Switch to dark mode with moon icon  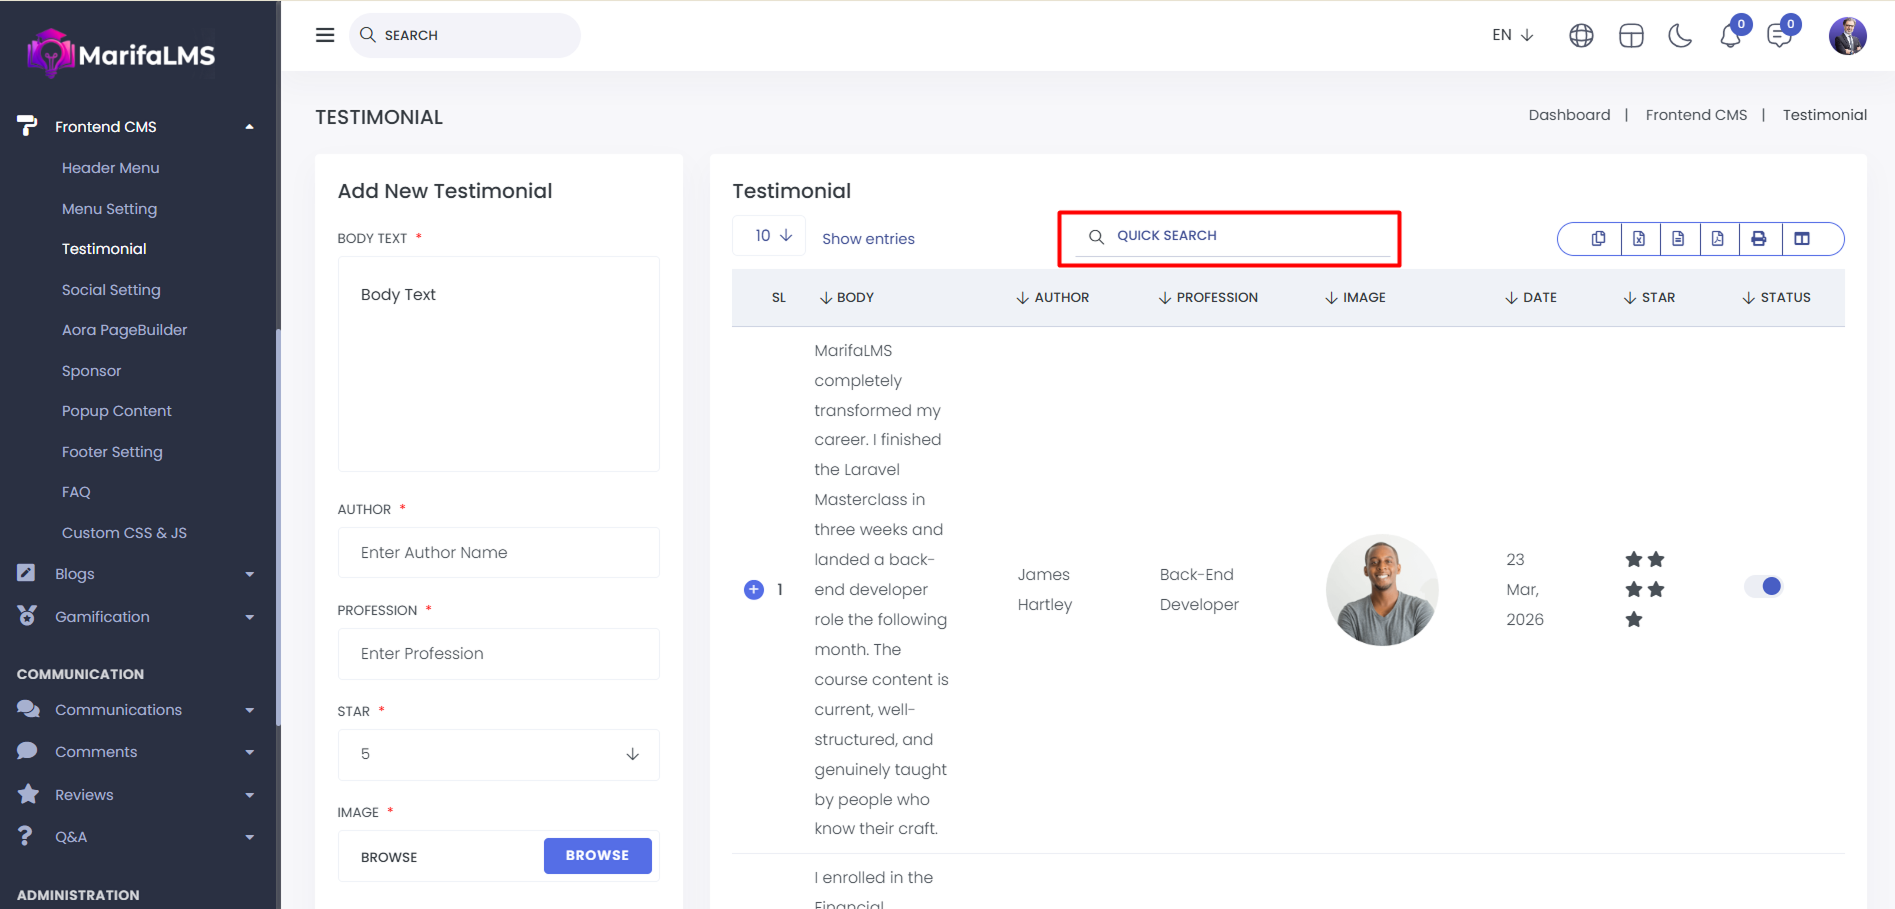[1680, 36]
